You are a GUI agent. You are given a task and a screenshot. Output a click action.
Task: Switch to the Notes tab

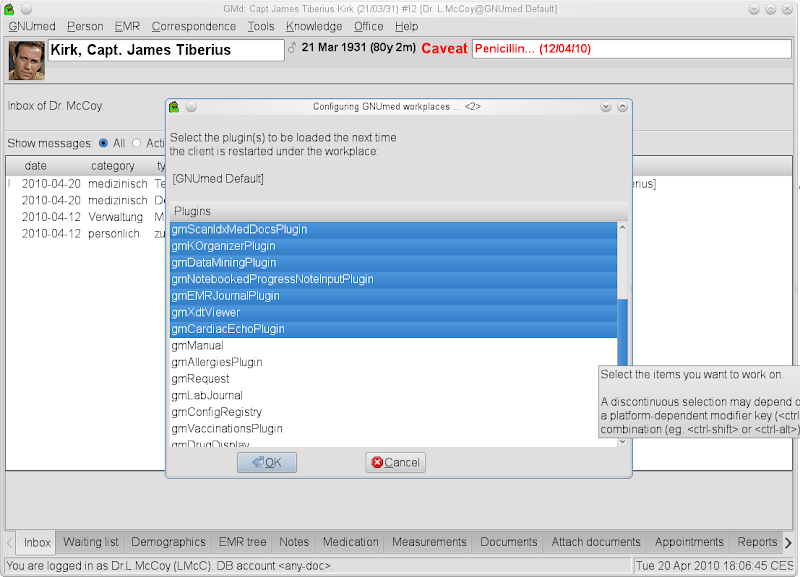point(294,542)
